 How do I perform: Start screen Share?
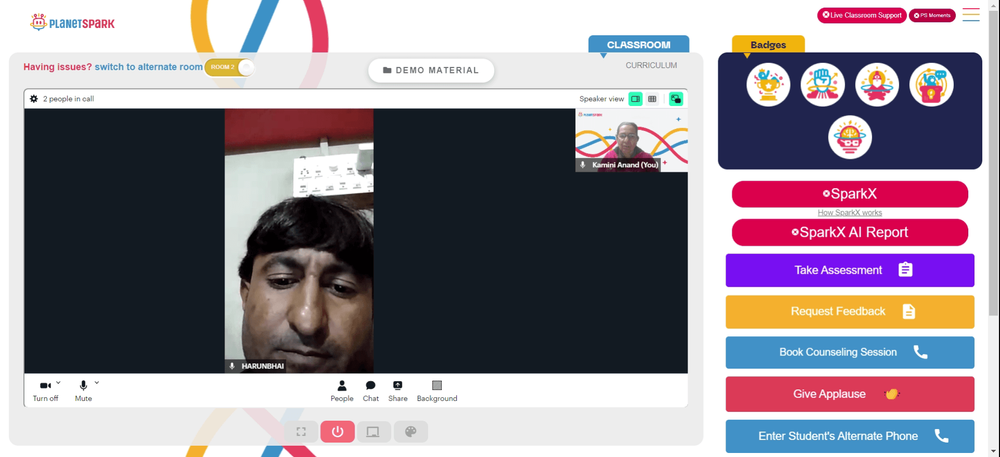tap(398, 391)
